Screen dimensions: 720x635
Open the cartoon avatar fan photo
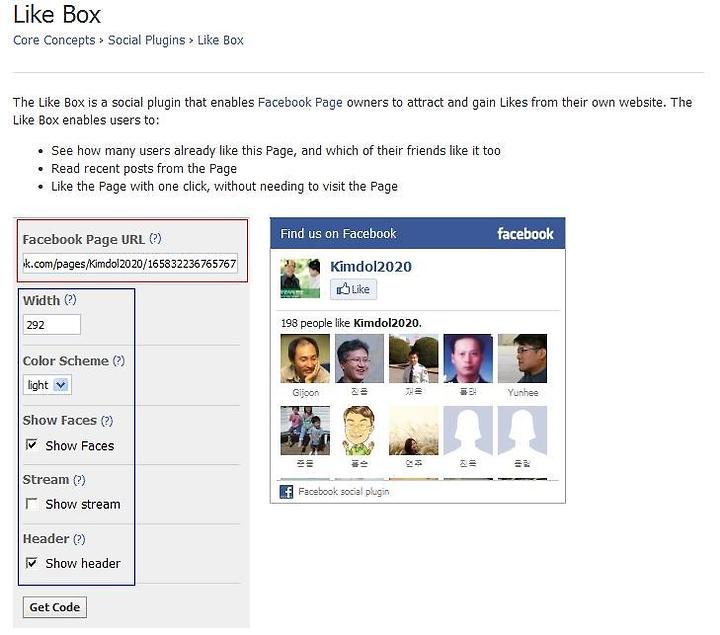coord(360,431)
